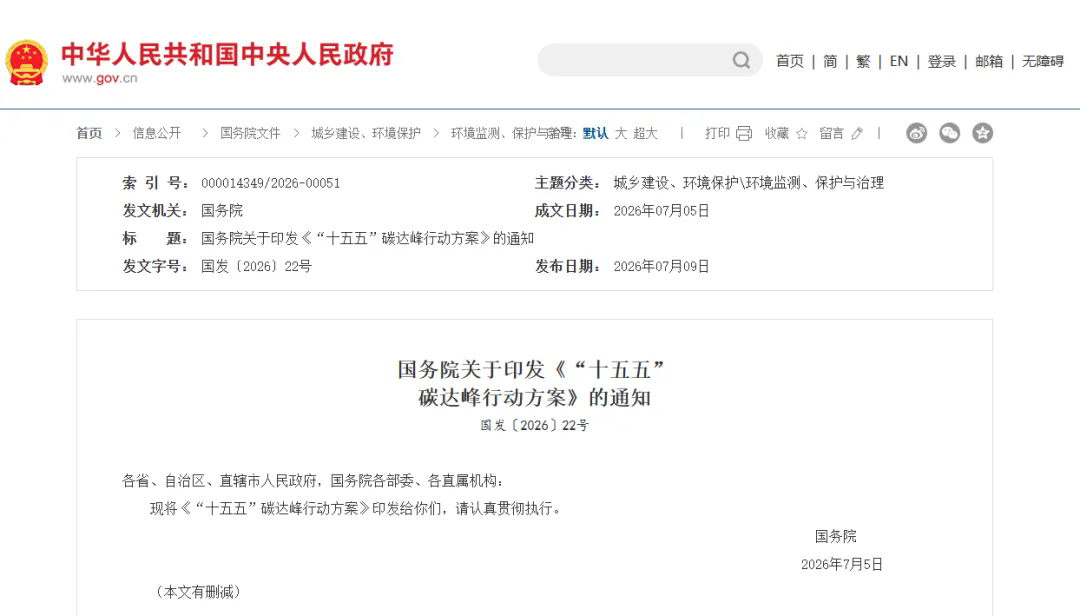The image size is (1080, 616).
Task: Click the printer icon beside 打印
Action: (744, 133)
